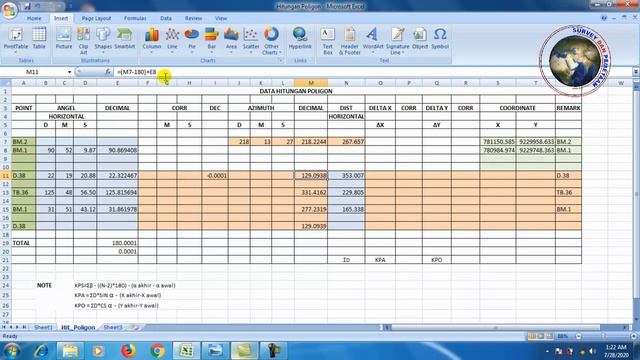Go to next sheet with navigation arrow
The width and height of the screenshot is (640, 360).
pyautogui.click(x=17, y=327)
